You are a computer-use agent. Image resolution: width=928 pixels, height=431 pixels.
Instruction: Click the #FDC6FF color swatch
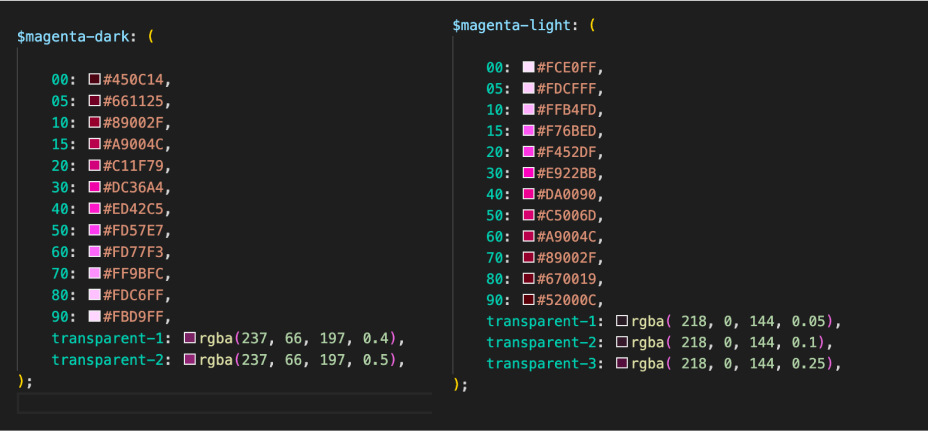pyautogui.click(x=95, y=295)
